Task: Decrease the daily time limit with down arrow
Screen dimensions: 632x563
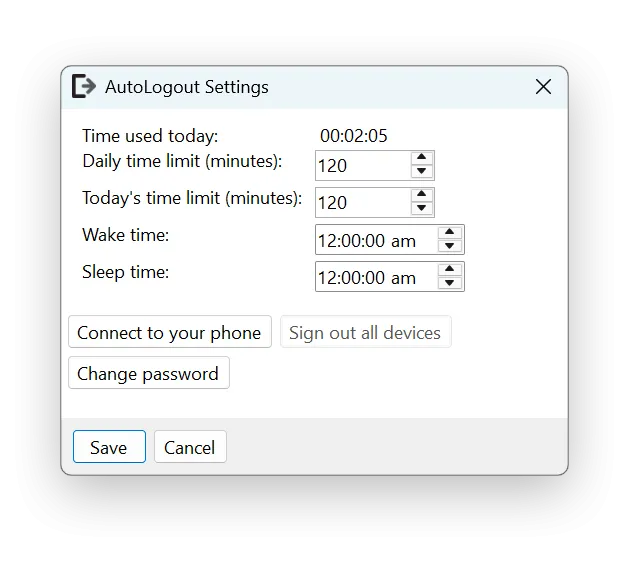Action: coord(422,172)
